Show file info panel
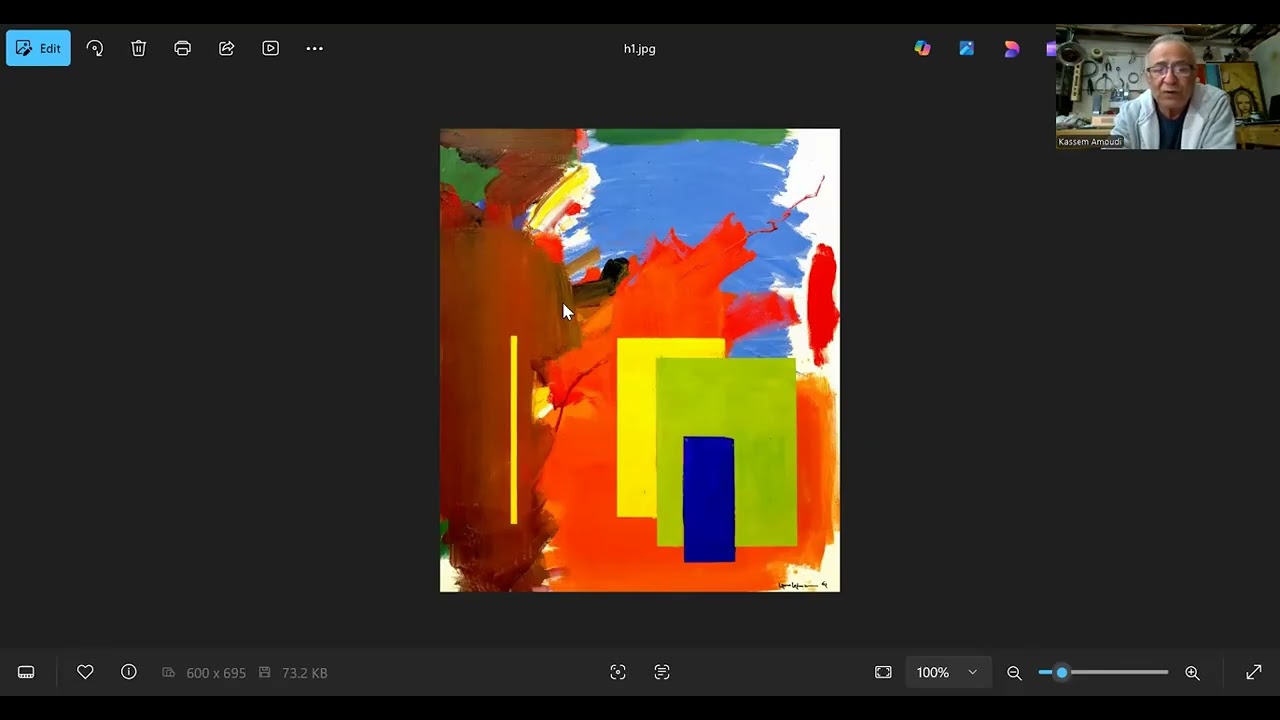Viewport: 1280px width, 720px height. pyautogui.click(x=129, y=673)
